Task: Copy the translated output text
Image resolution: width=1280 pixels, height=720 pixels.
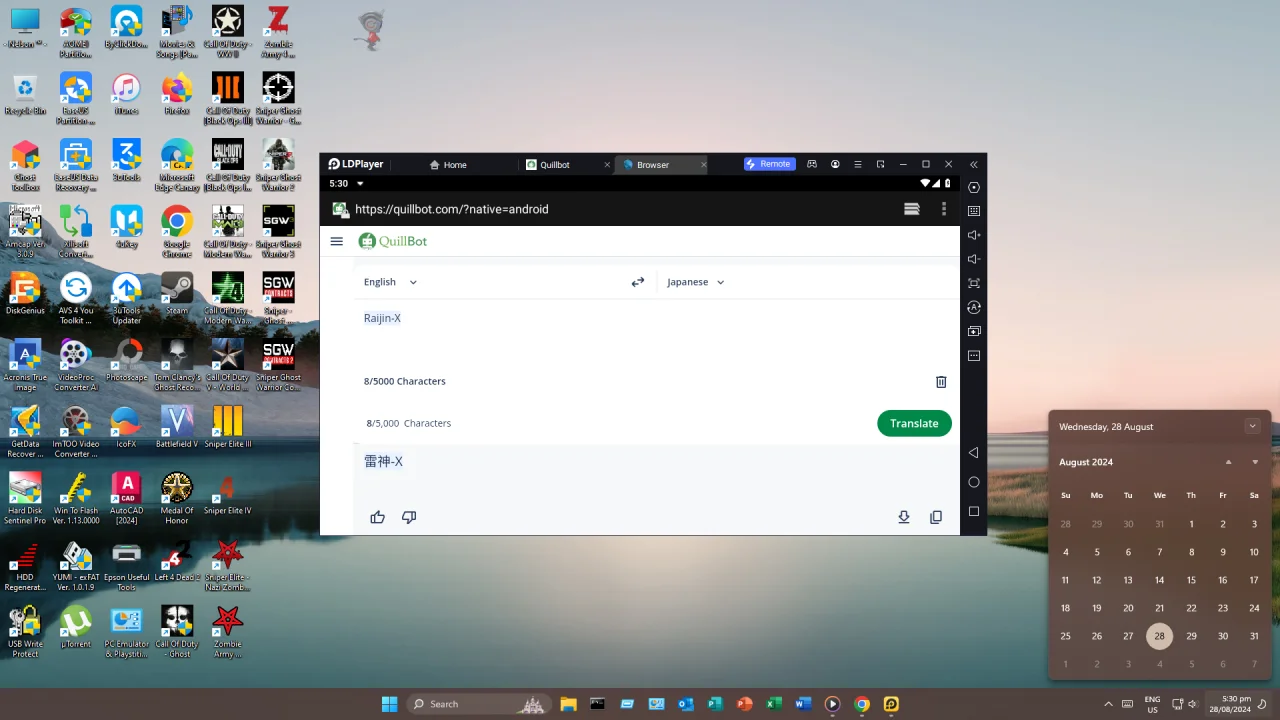Action: click(936, 517)
